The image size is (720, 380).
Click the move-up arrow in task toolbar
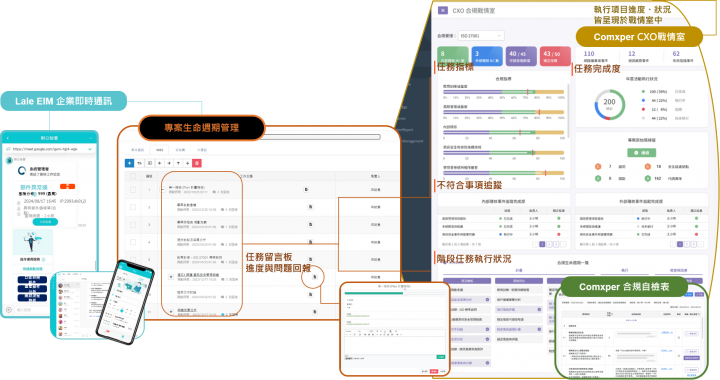tap(178, 163)
